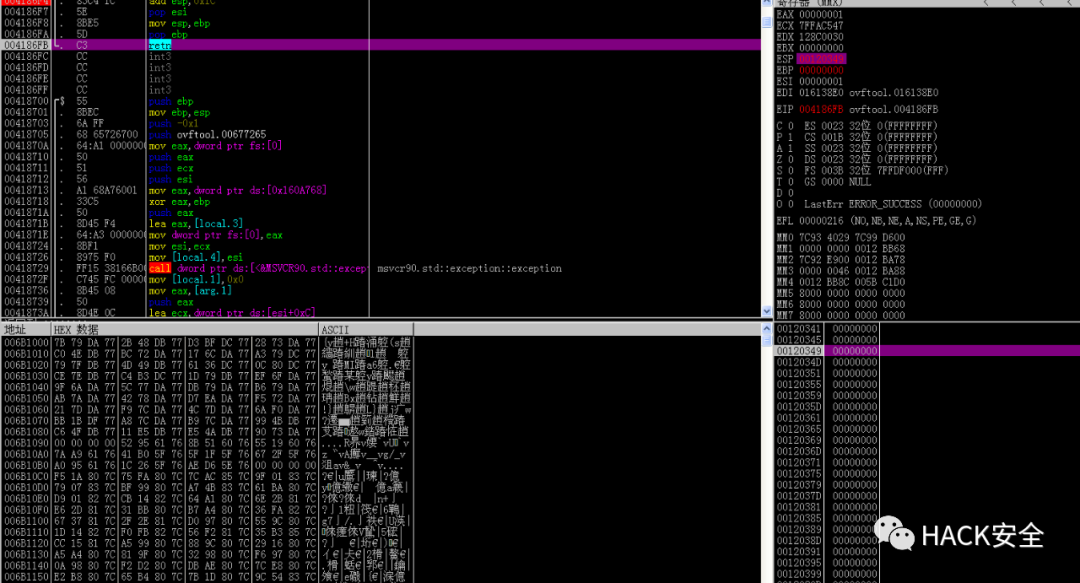Click the ASCII dump column header

[366, 329]
